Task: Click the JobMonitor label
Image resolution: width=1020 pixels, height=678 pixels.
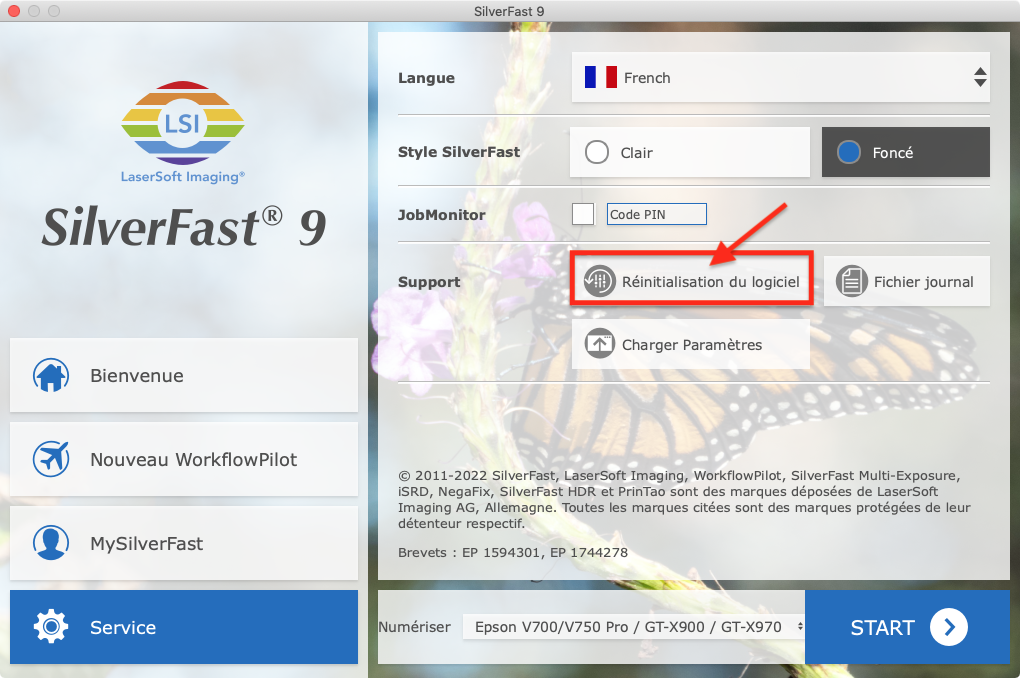Action: [441, 214]
